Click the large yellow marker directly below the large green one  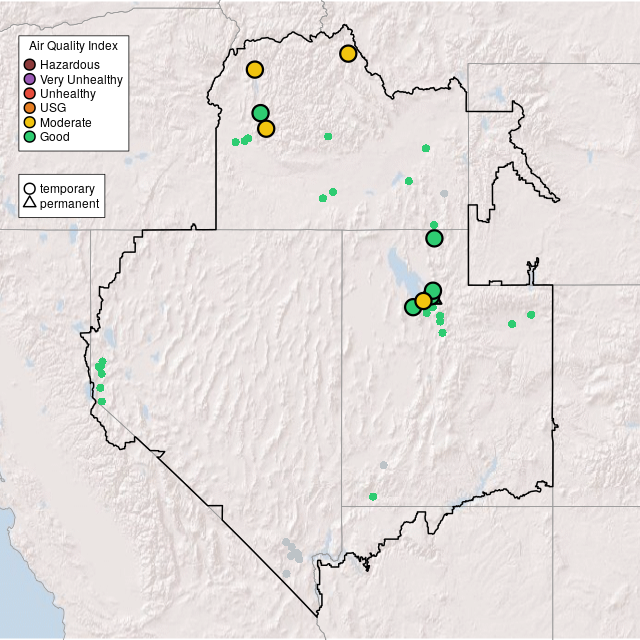click(x=266, y=129)
